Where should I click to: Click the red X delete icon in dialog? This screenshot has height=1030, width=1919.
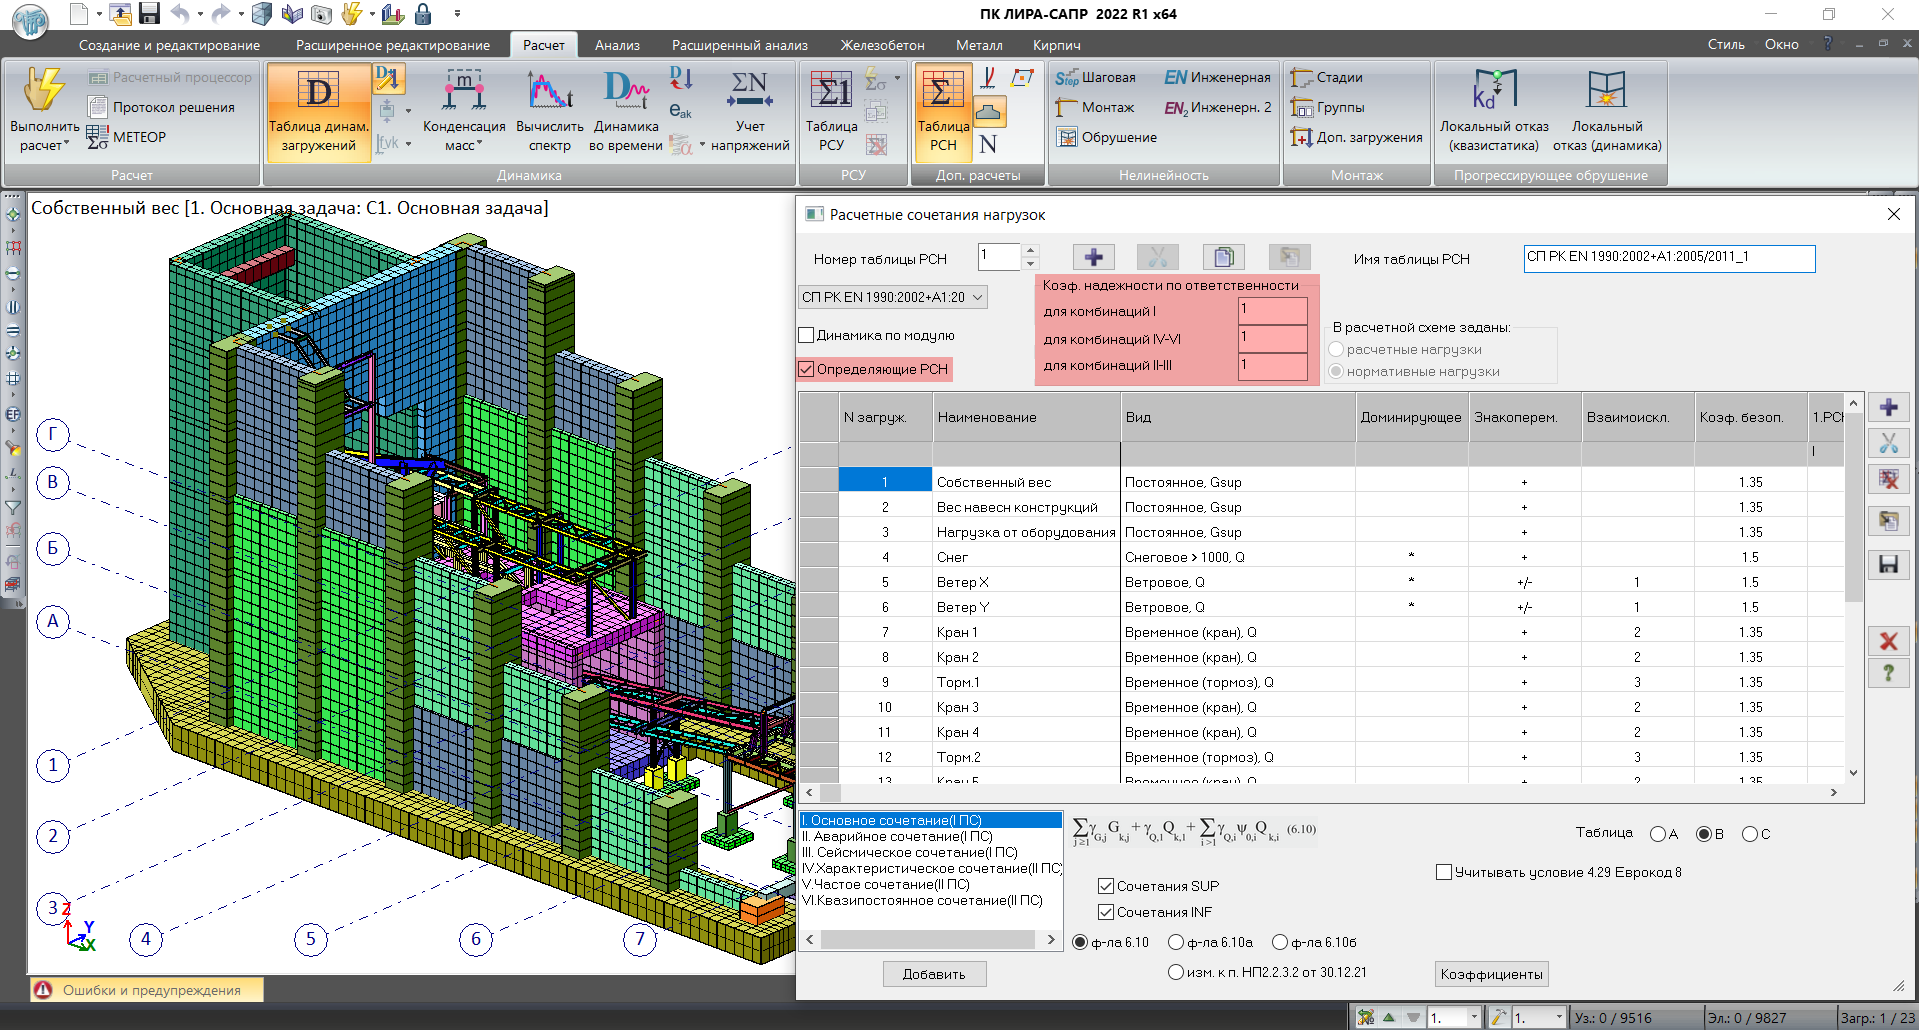pyautogui.click(x=1888, y=641)
